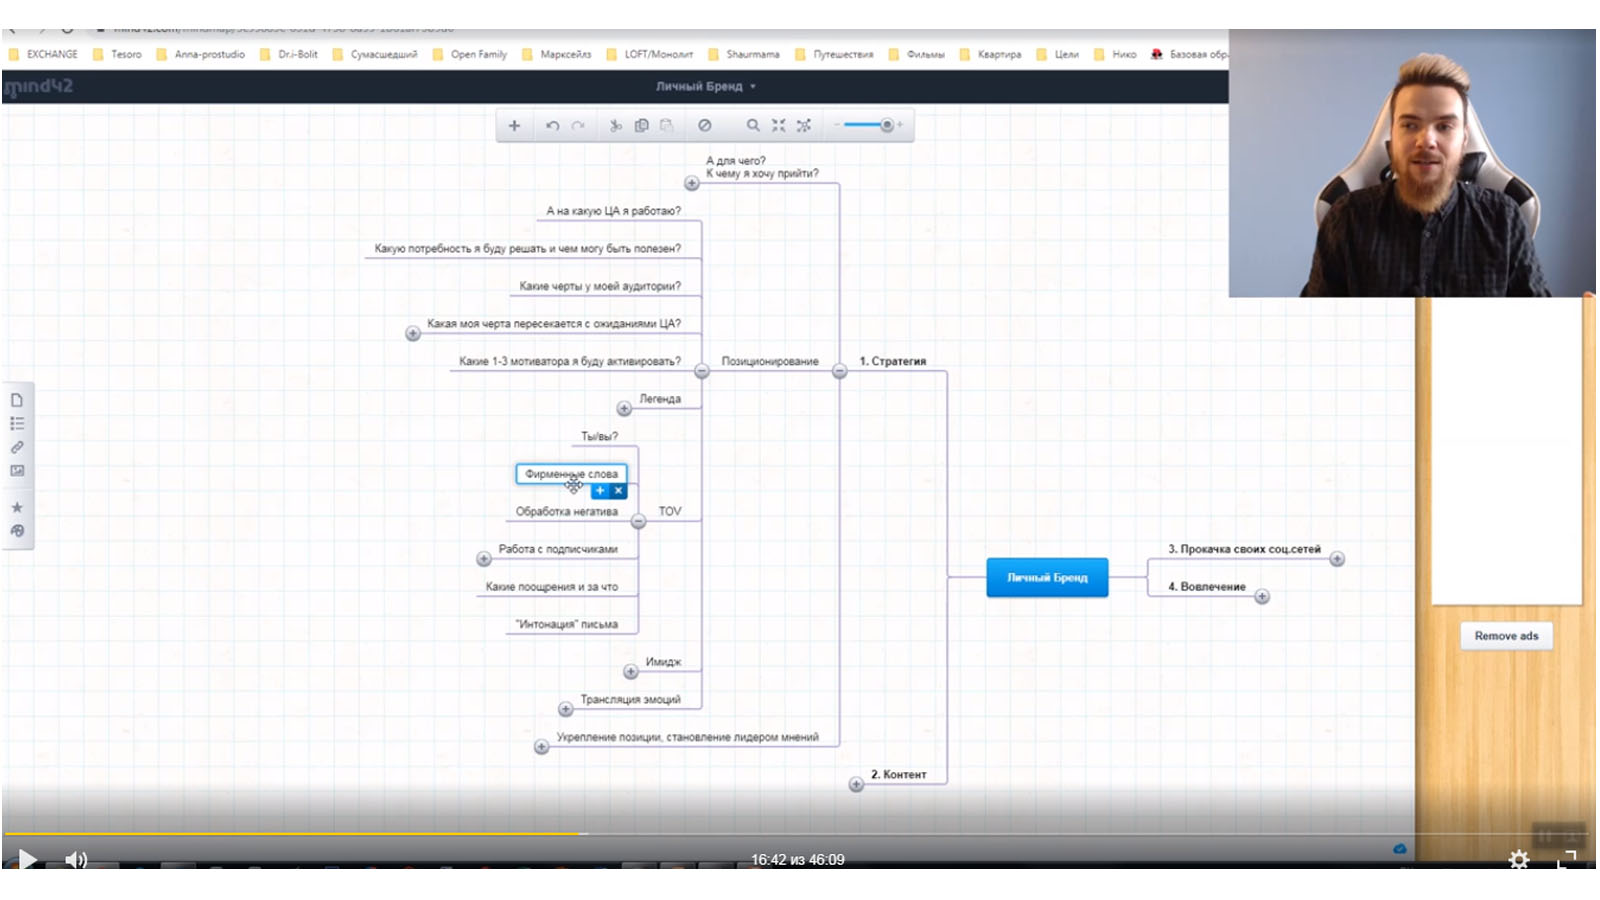Add a new node with the plus tool
The height and width of the screenshot is (900, 1600).
click(514, 126)
